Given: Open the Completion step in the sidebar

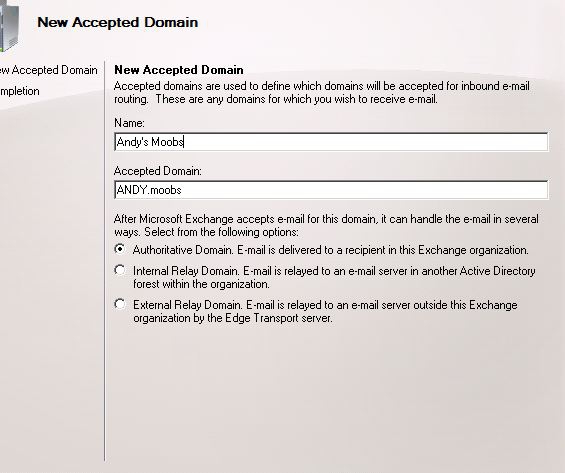Looking at the screenshot, I should tap(19, 91).
